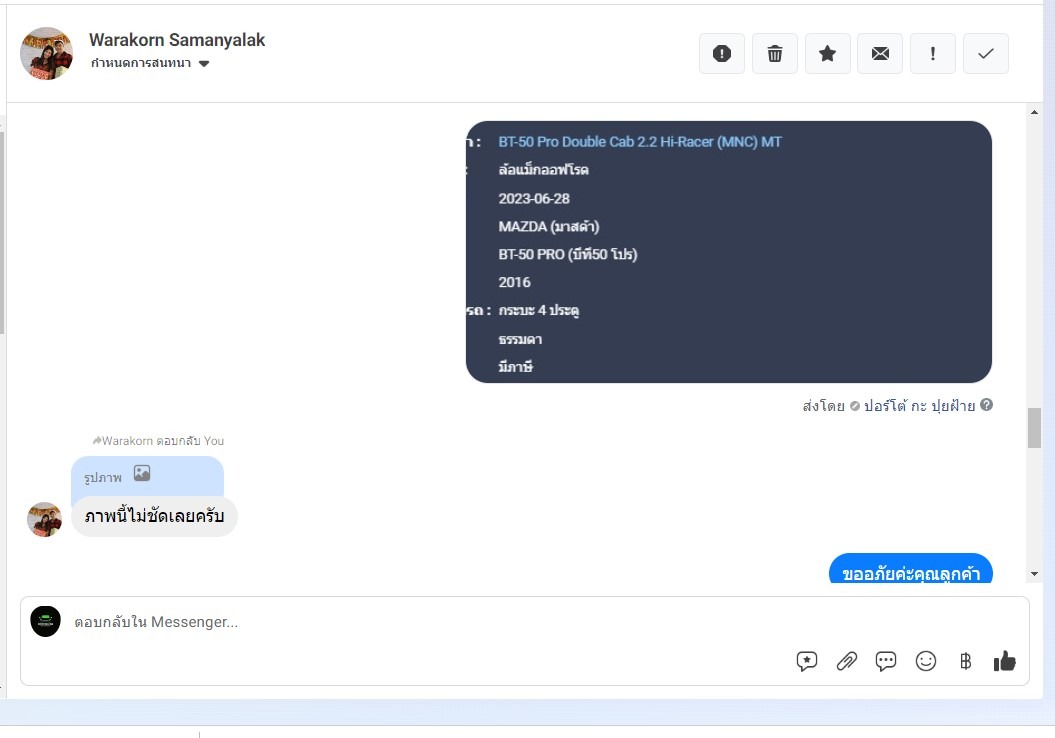
Task: Mark conversation unread via envelope icon
Action: pos(880,53)
